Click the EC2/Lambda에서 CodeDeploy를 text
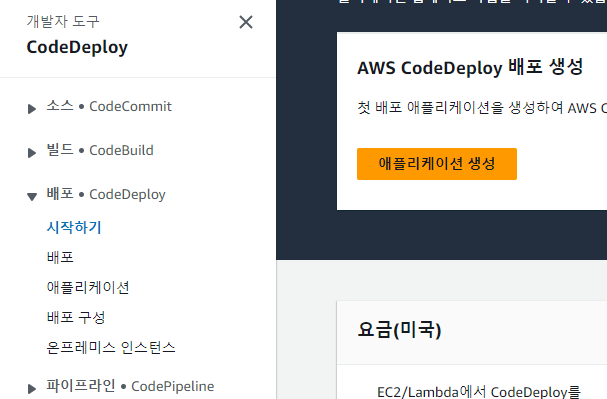This screenshot has height=399, width=607. [479, 392]
